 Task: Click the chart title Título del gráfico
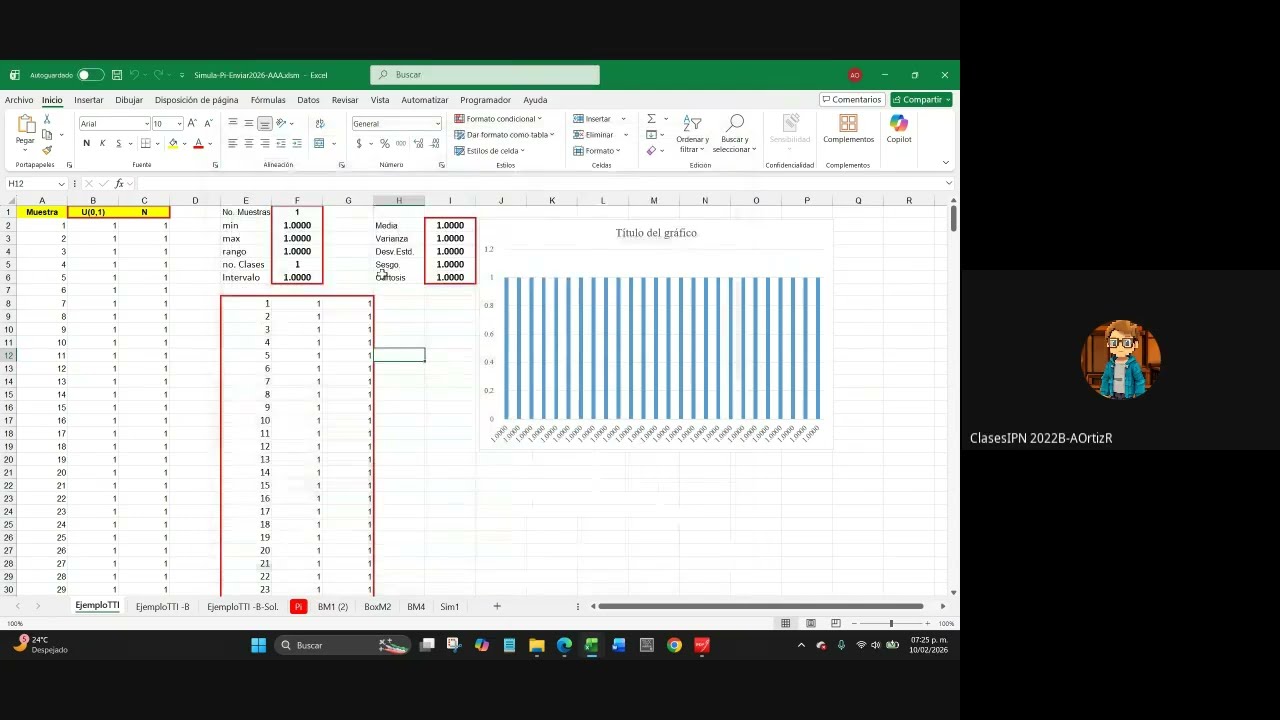point(656,233)
